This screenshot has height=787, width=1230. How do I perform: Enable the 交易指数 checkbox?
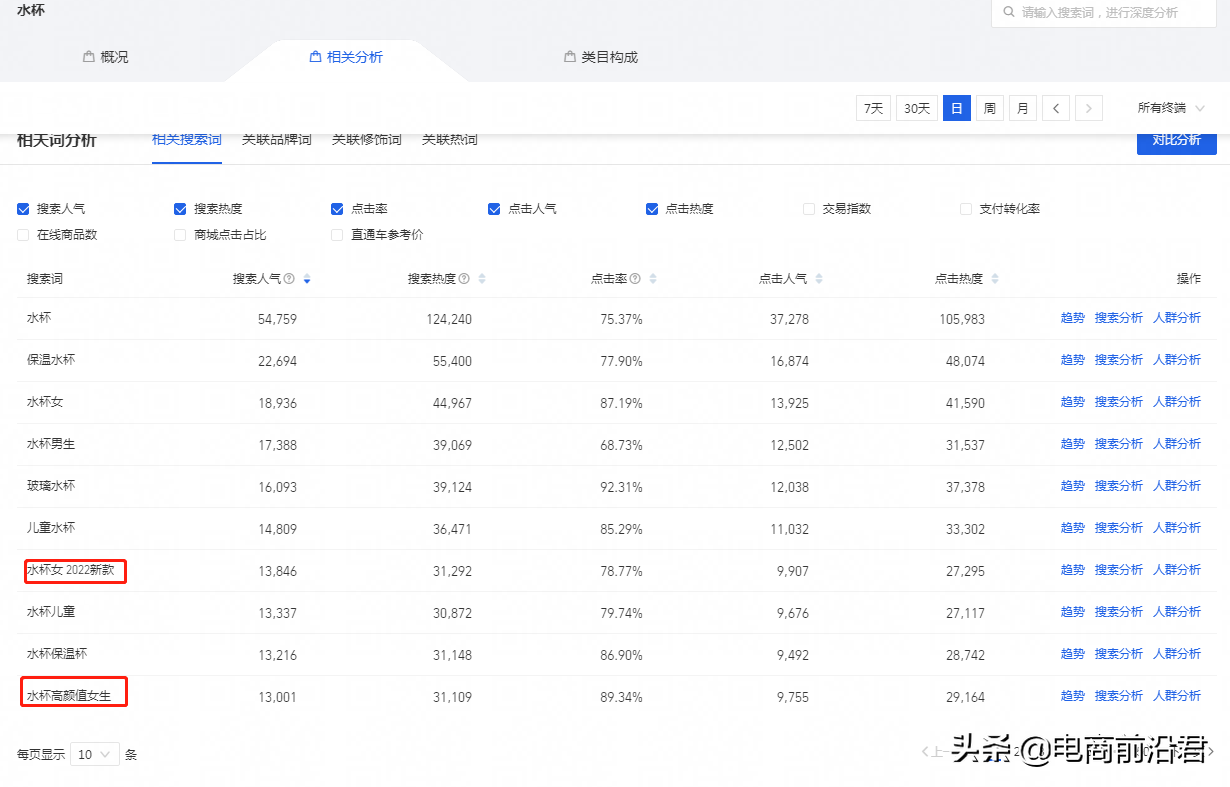[808, 209]
